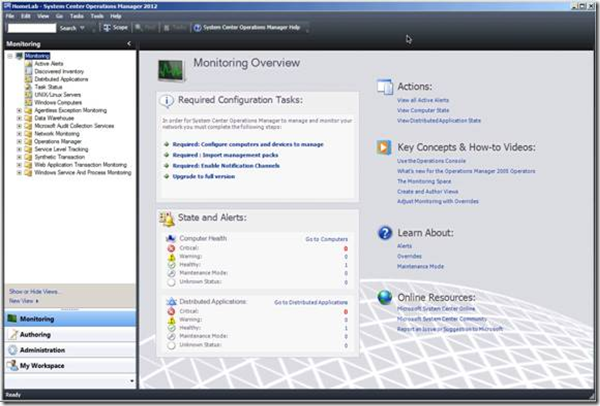Open Required: Import management packs link
This screenshot has width=600, height=406.
click(225, 155)
